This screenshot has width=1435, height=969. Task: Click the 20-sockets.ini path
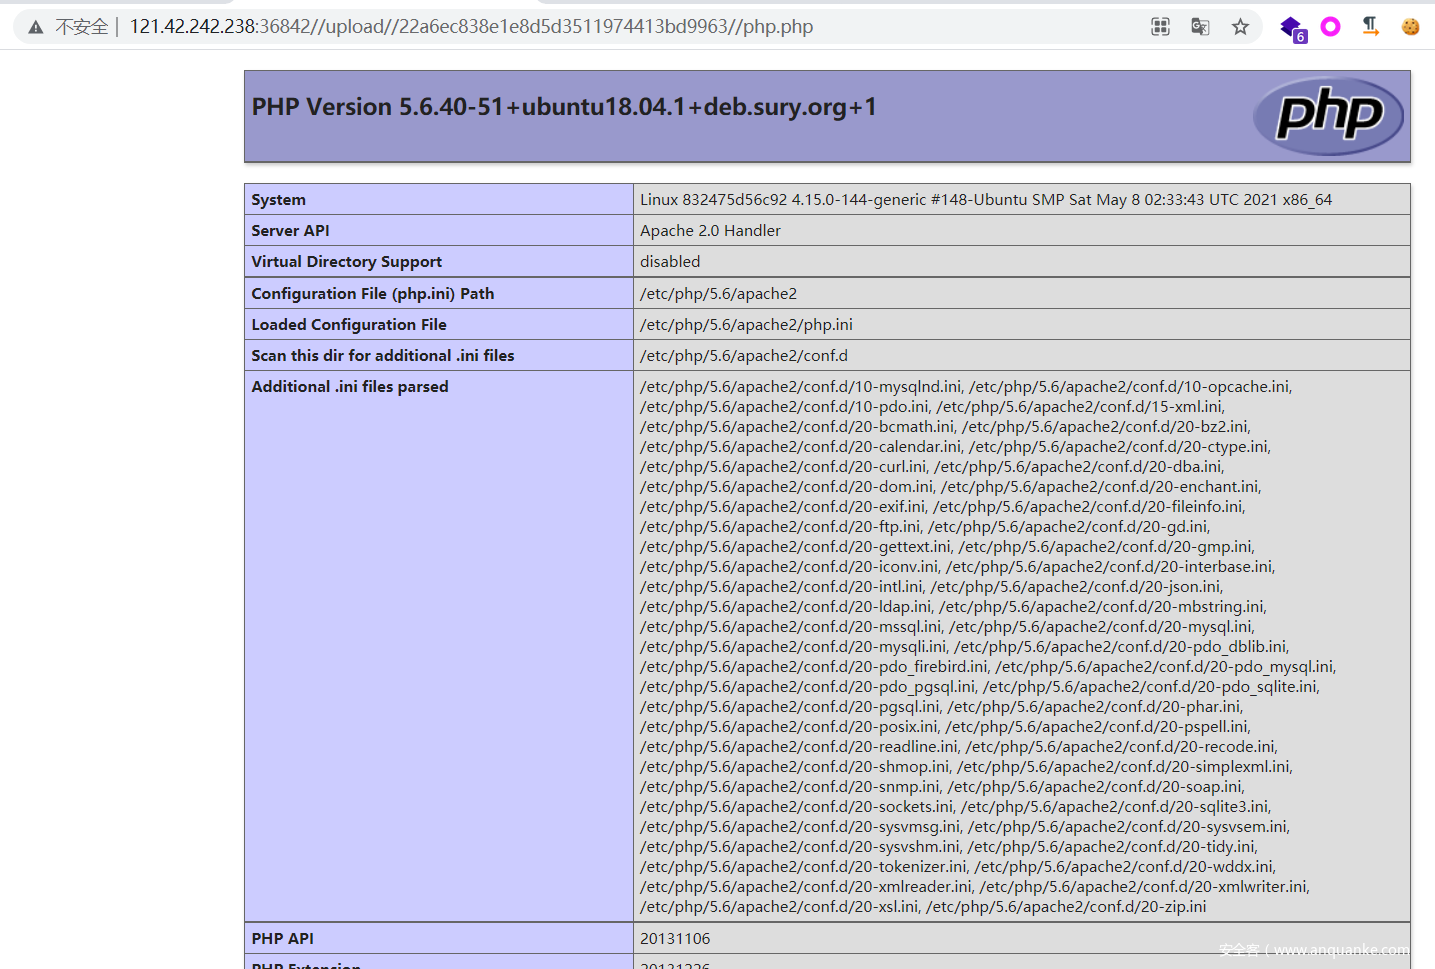point(798,807)
